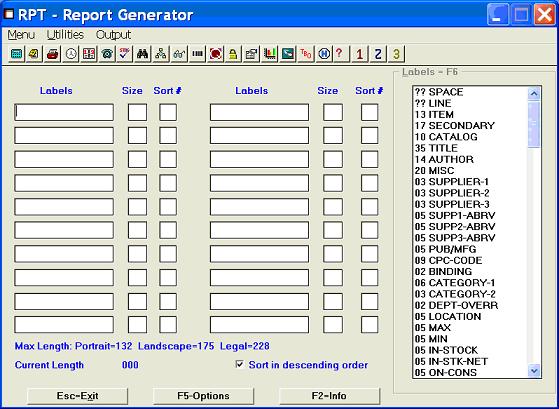
Task: Open the binoculars search icon
Action: pos(143,54)
